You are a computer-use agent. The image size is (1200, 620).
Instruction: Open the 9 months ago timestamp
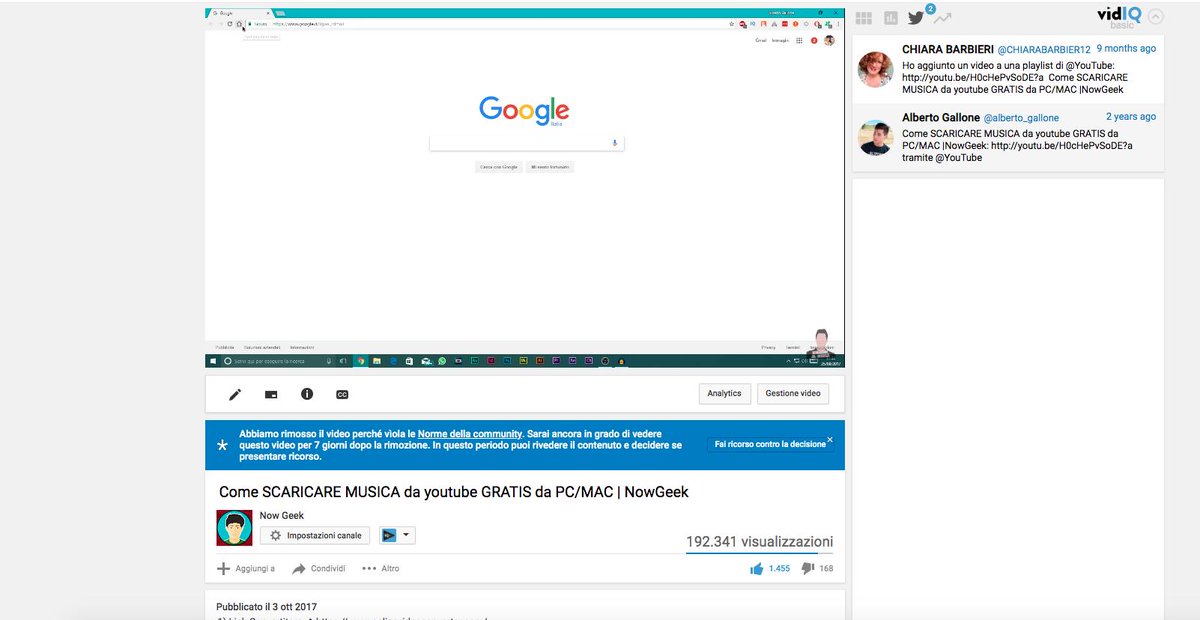1126,48
